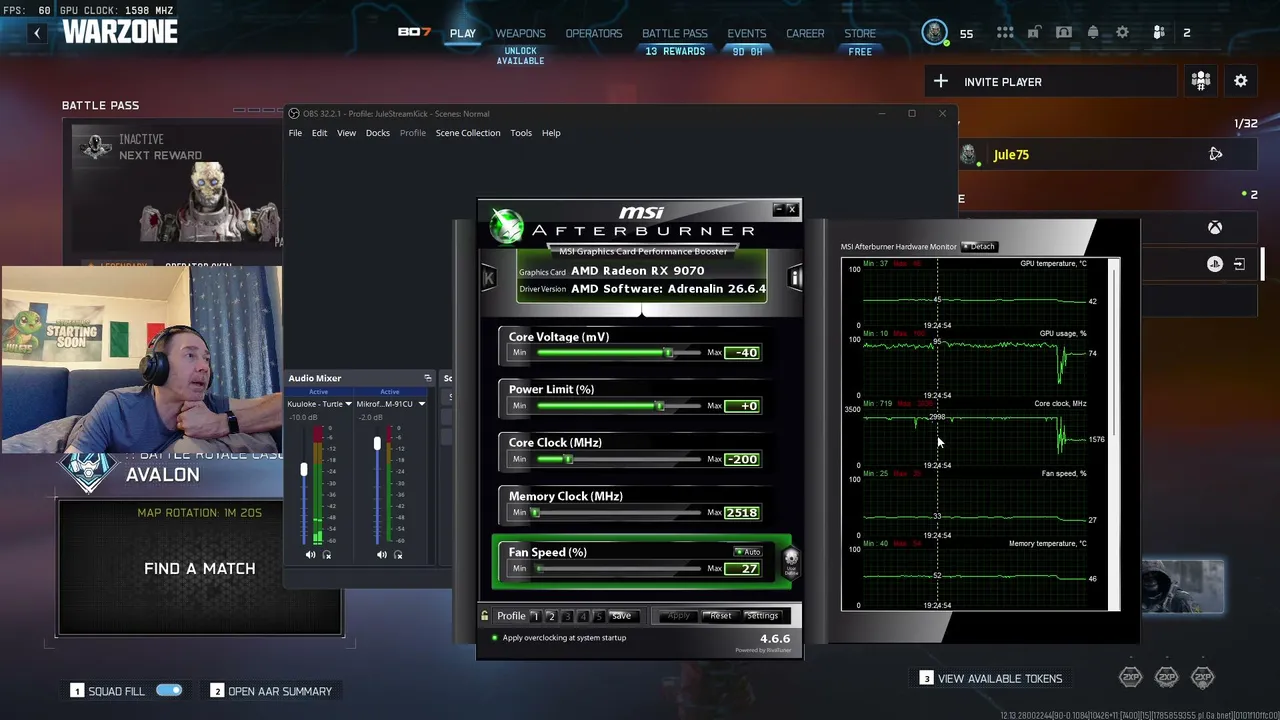1280x720 pixels.
Task: Open the social friends icon in Warzone
Action: (1159, 33)
